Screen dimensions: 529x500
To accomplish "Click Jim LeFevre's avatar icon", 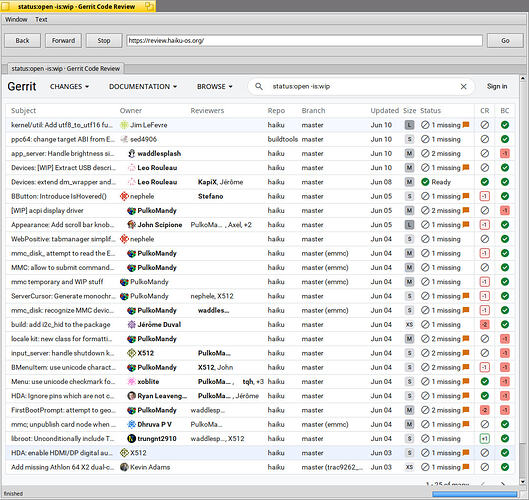I will [124, 125].
